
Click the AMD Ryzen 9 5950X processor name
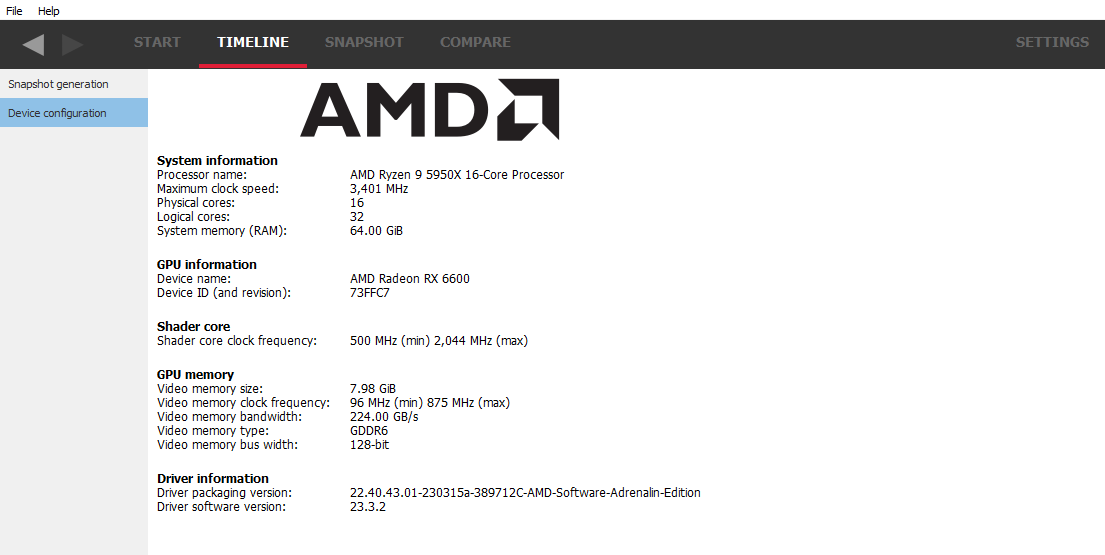coord(457,175)
